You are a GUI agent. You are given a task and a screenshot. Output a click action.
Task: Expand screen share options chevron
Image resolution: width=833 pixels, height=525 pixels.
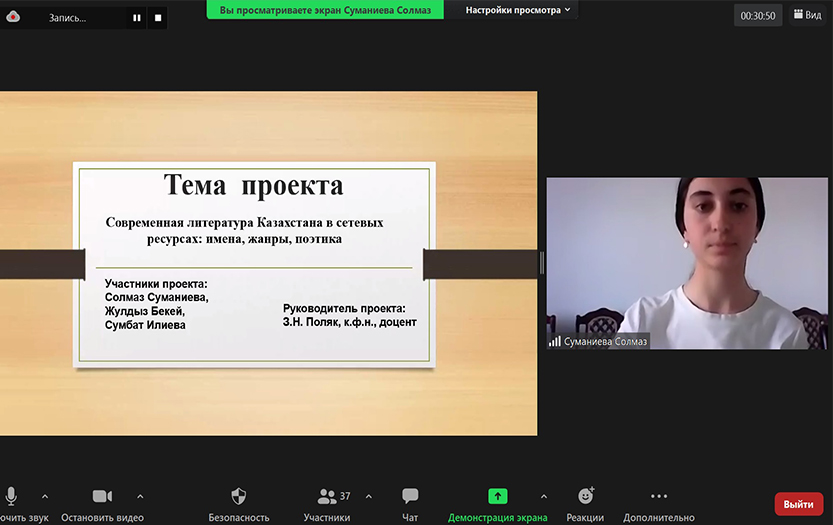544,496
